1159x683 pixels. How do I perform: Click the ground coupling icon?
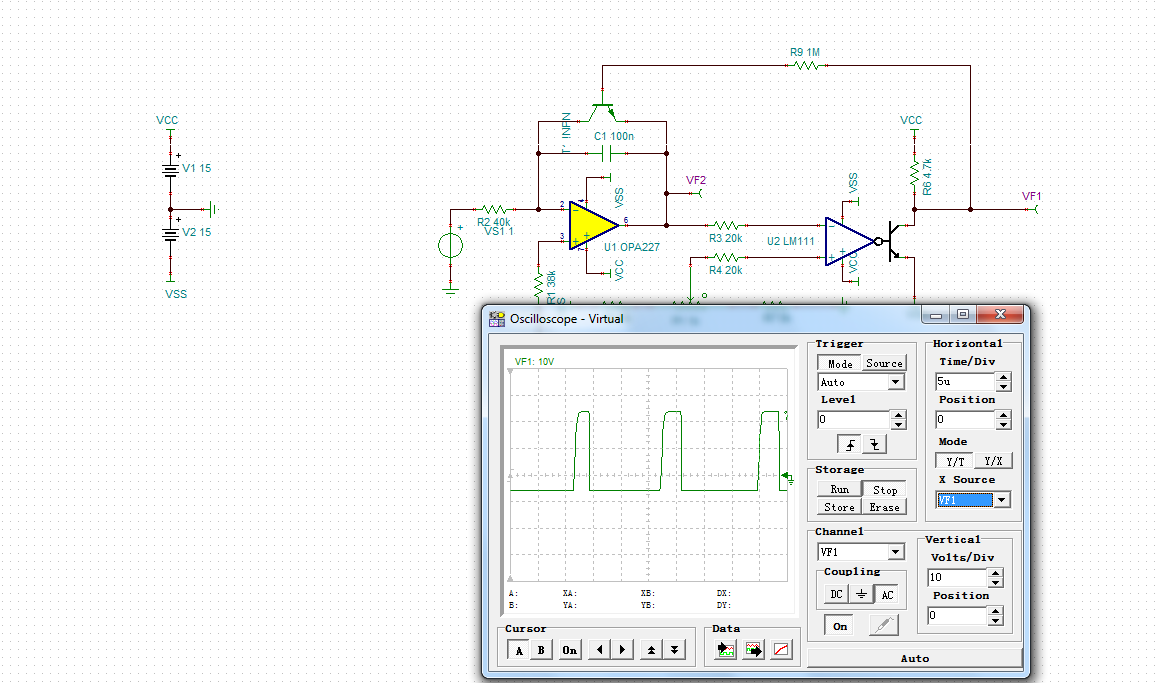pos(861,594)
